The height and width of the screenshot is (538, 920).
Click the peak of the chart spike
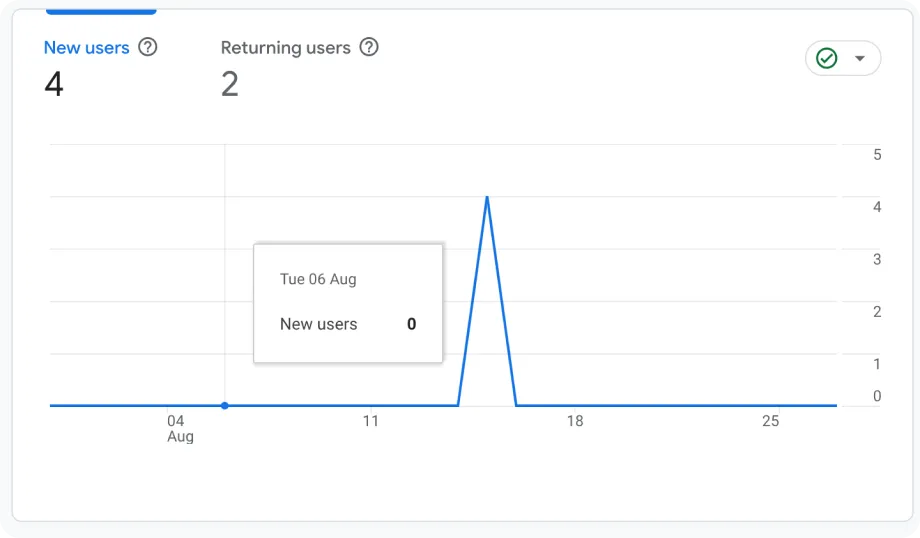click(x=487, y=197)
